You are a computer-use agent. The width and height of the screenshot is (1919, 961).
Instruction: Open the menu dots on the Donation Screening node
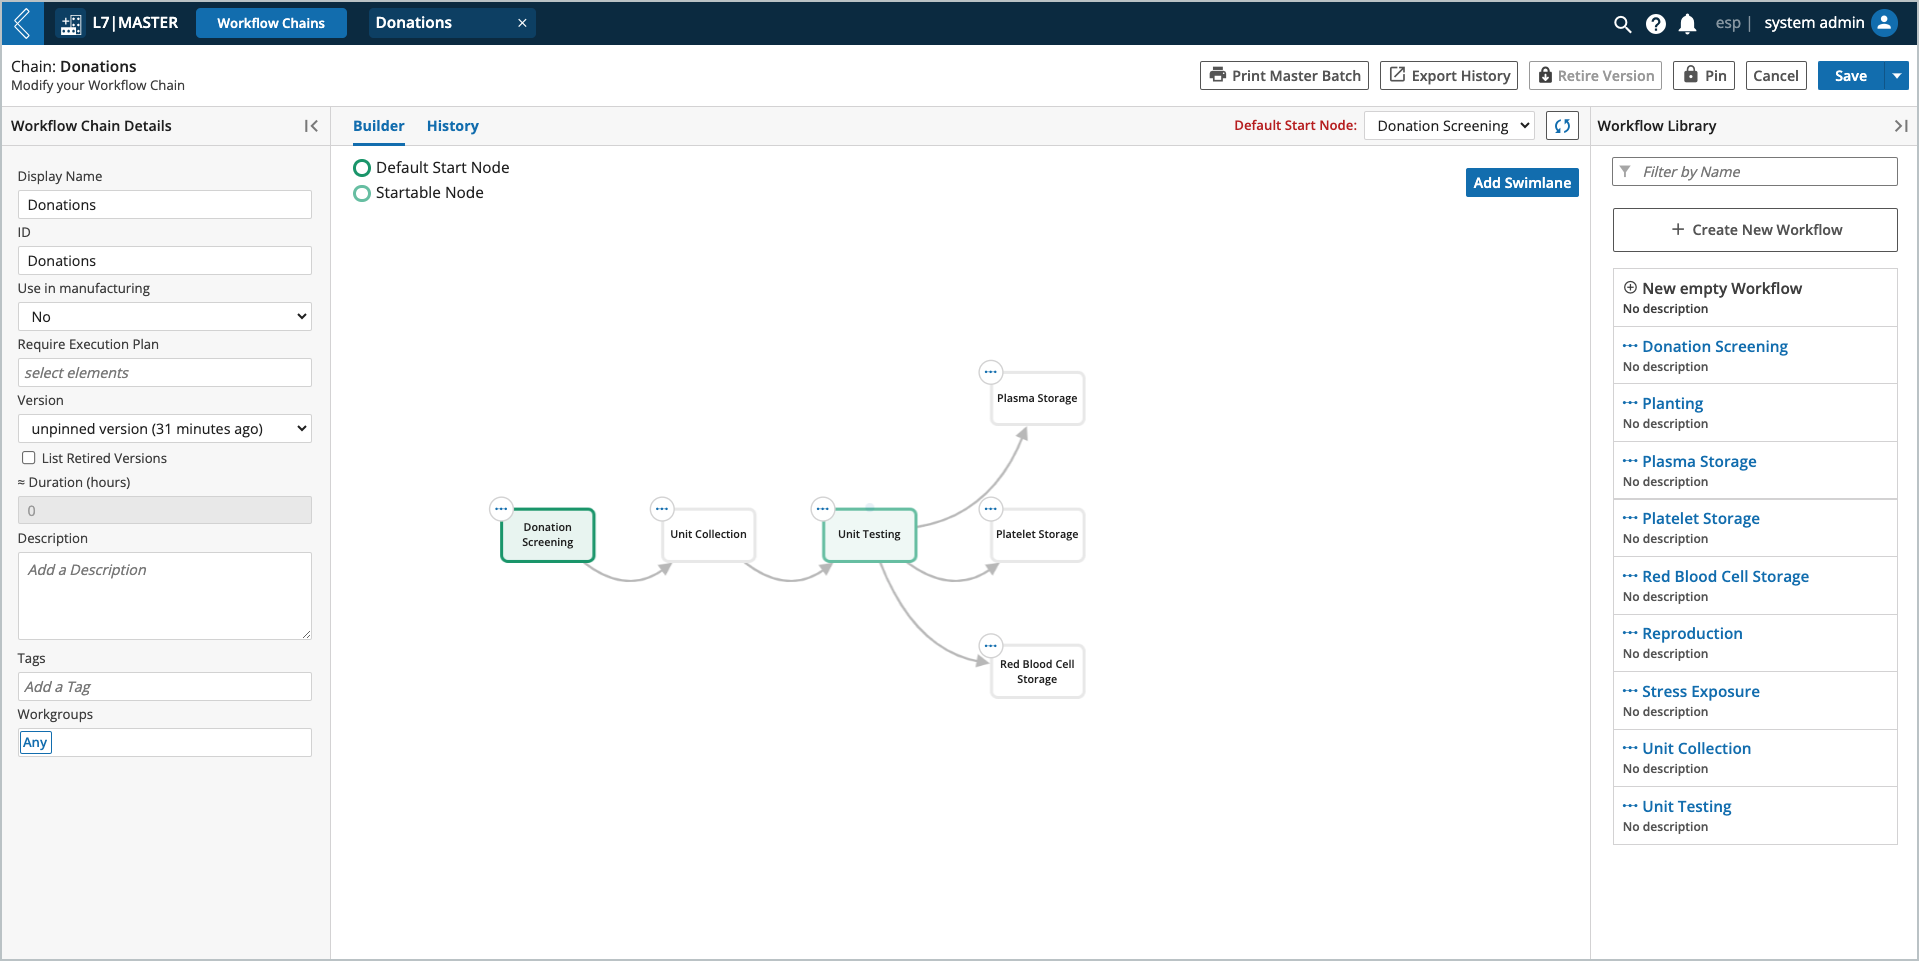[x=502, y=509]
